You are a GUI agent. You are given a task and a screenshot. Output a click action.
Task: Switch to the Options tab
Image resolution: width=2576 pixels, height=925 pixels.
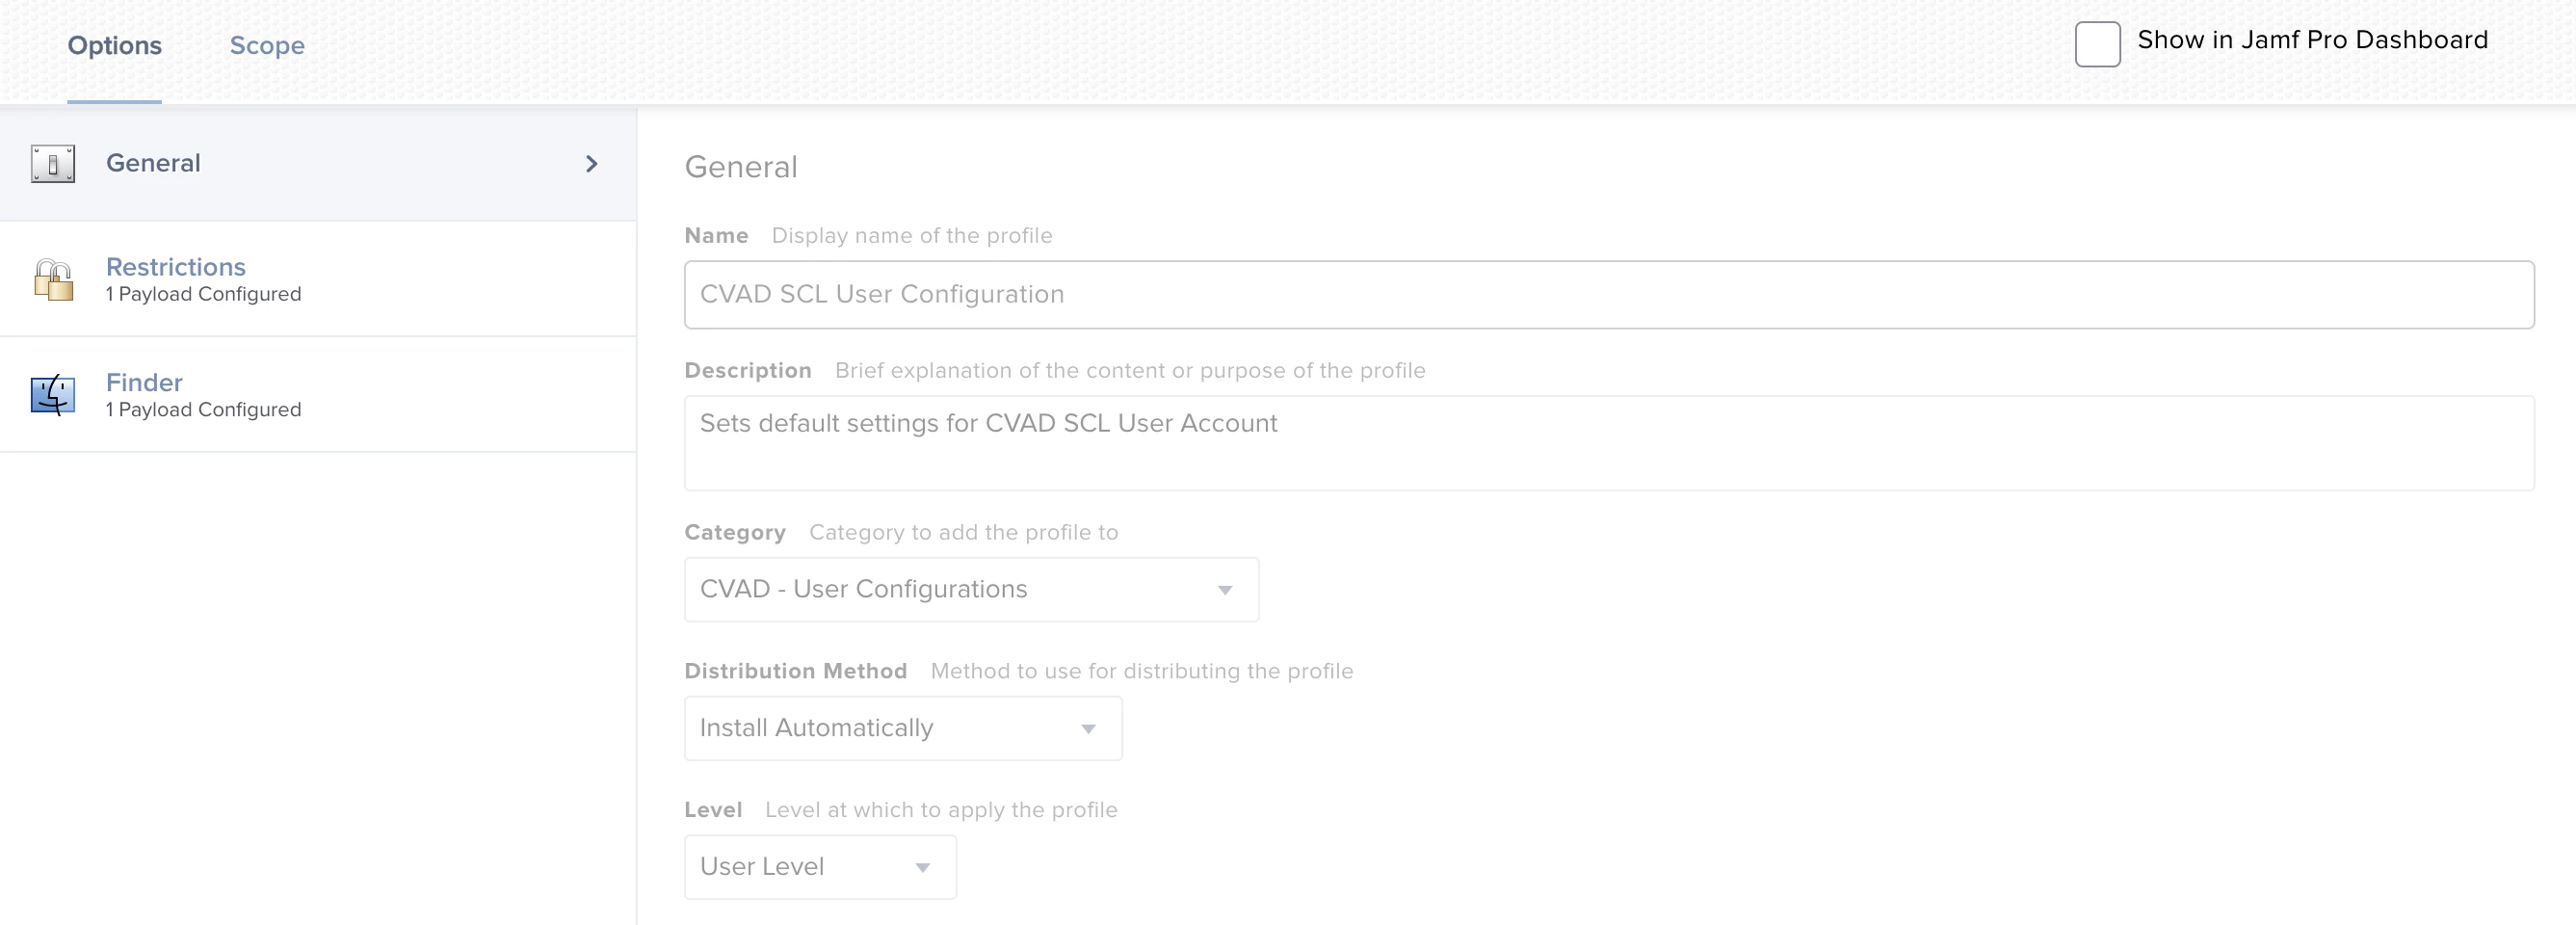pyautogui.click(x=114, y=46)
